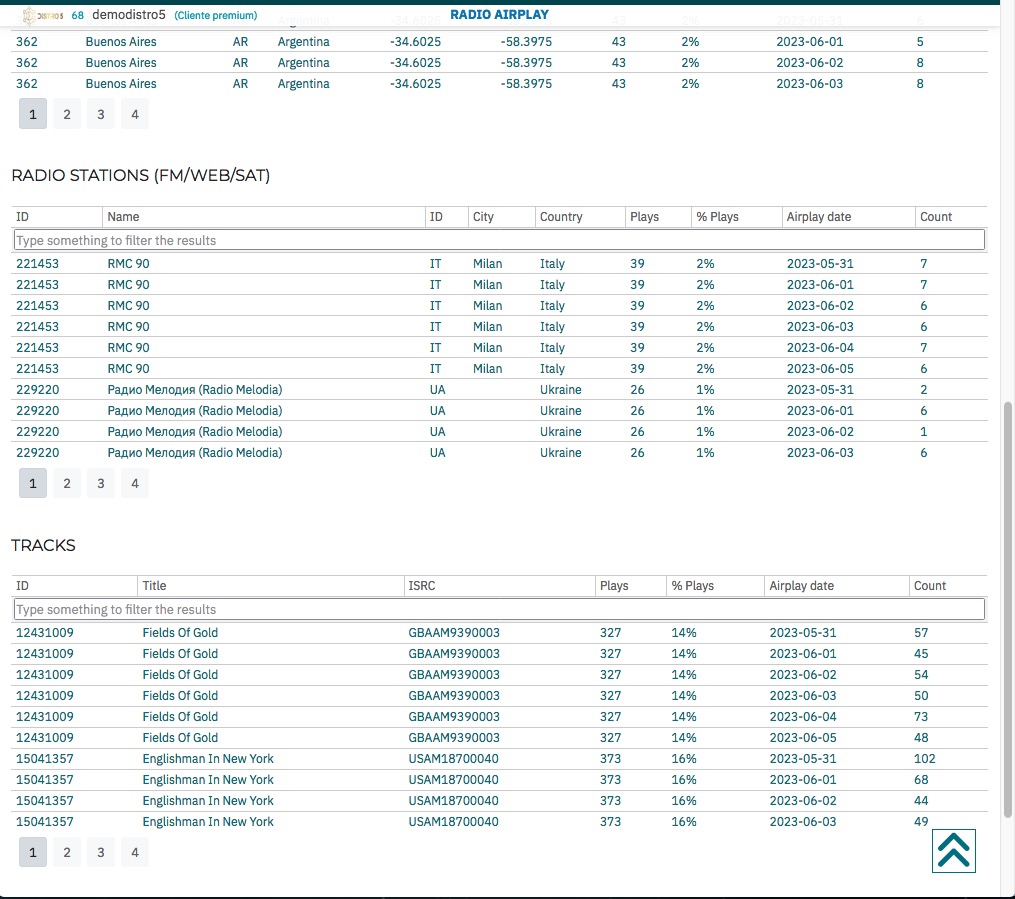This screenshot has height=899, width=1015.
Task: Click the scroll-to-top double chevron icon
Action: point(954,850)
